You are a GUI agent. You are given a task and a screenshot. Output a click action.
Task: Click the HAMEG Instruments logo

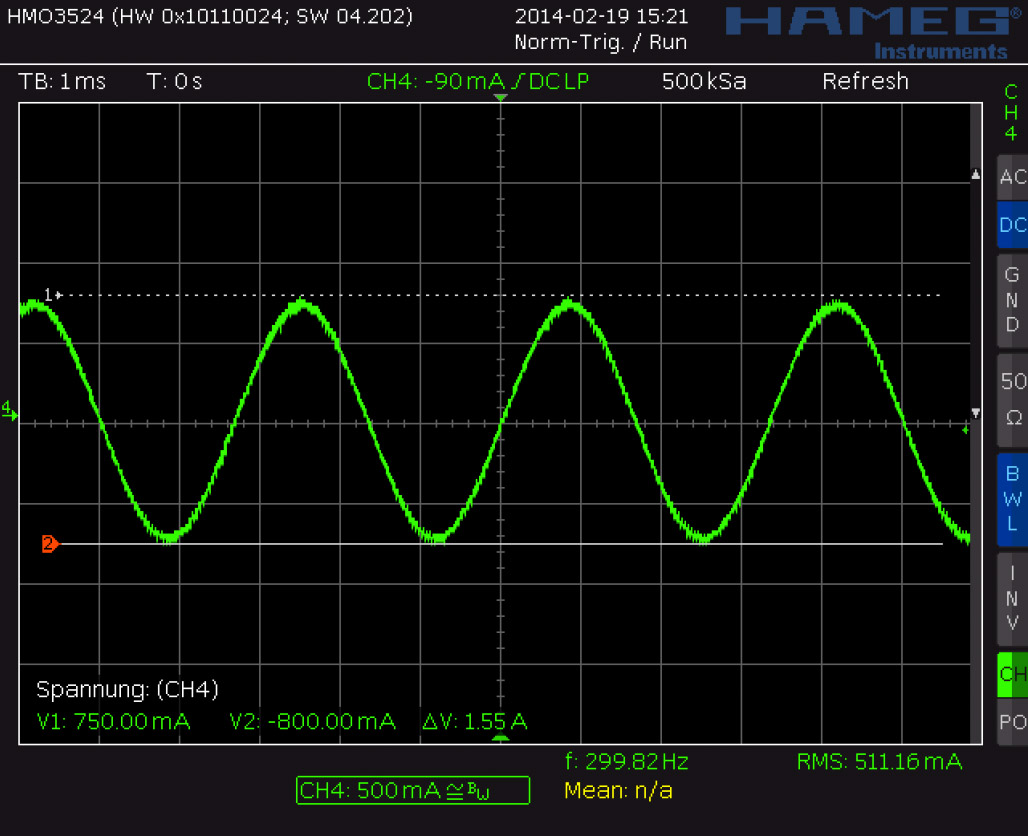[x=866, y=30]
